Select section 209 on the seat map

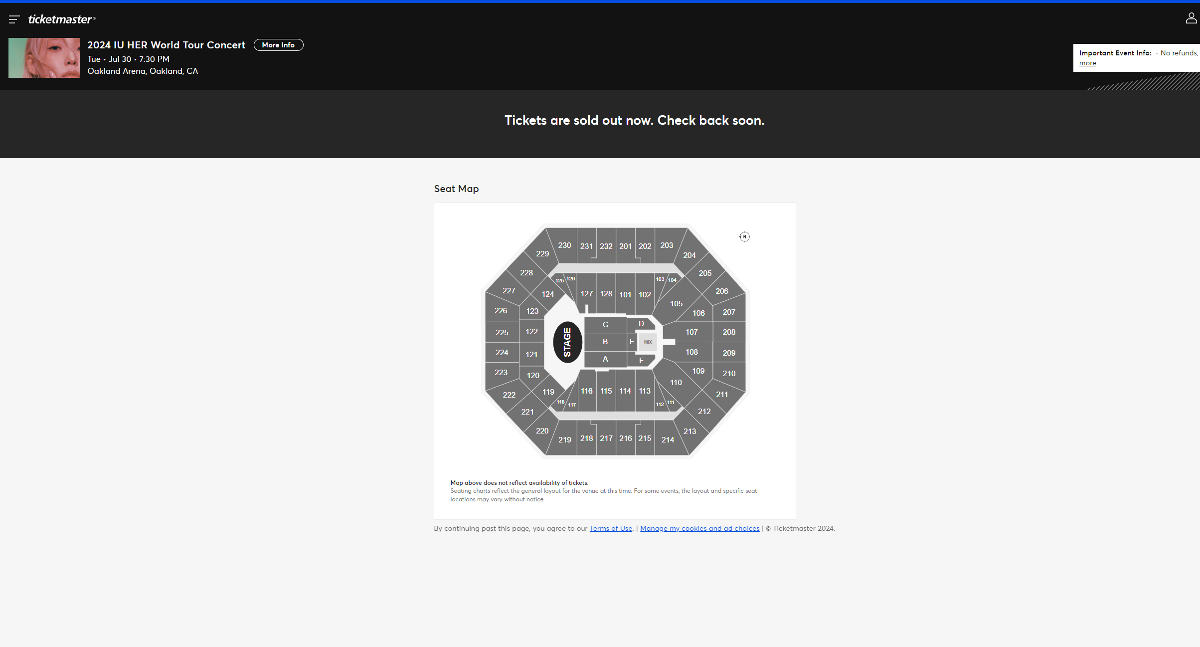[729, 353]
